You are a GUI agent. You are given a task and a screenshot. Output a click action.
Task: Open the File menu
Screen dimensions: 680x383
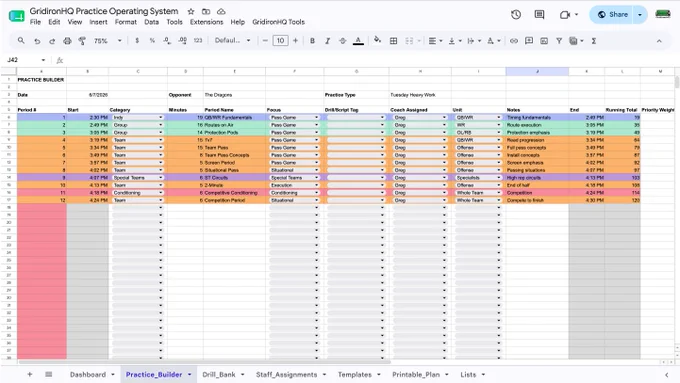[36, 22]
